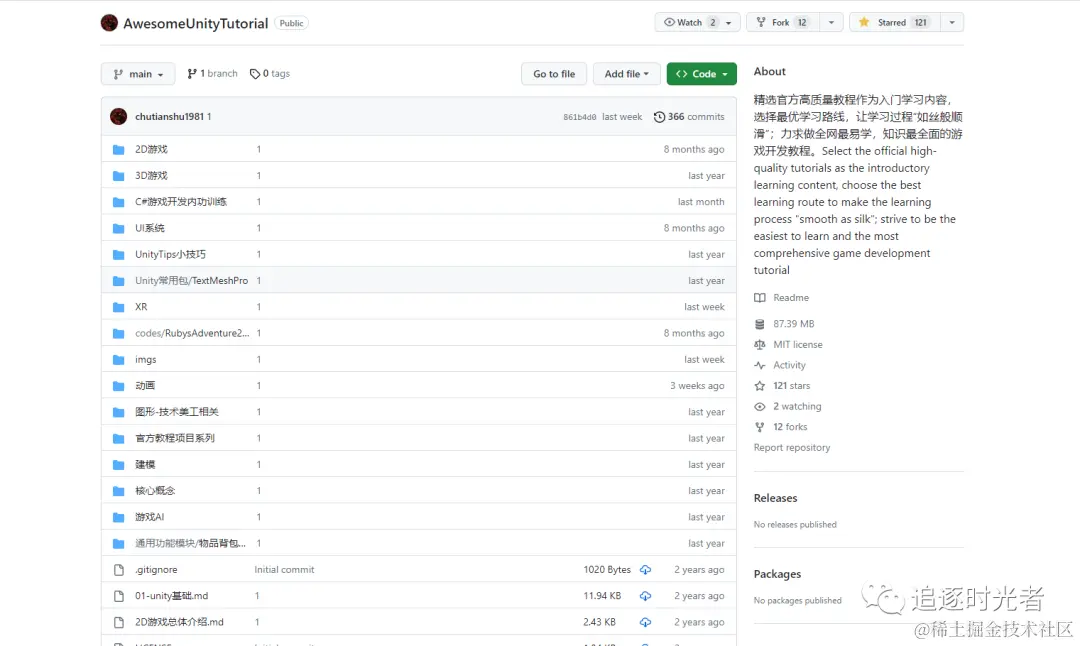Click the repository owner avatar beside AwesomeUnityTutorial
Viewport: 1080px width, 646px height.
(109, 23)
